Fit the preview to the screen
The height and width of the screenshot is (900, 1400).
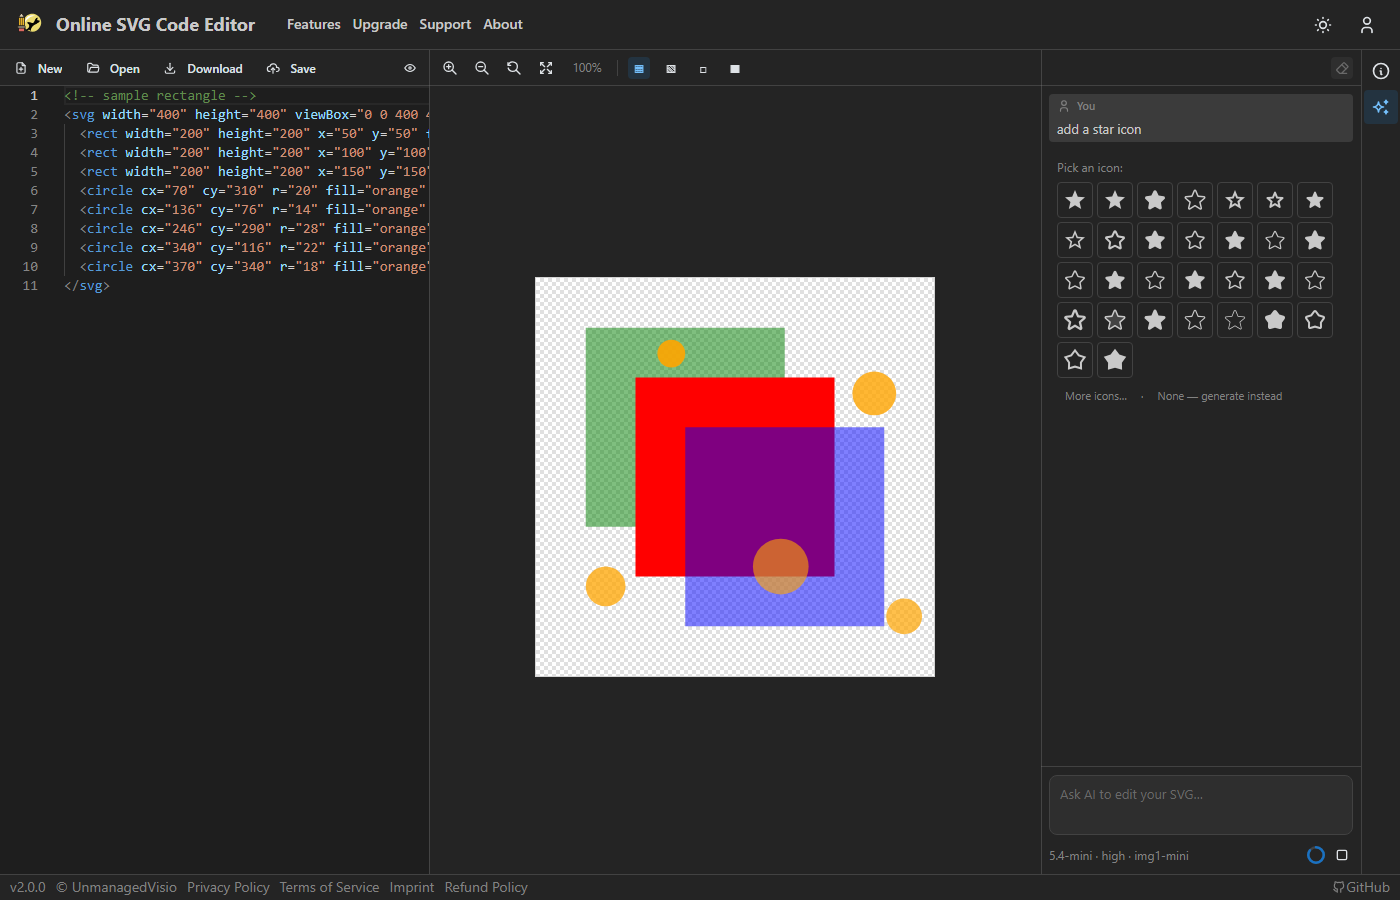[546, 68]
